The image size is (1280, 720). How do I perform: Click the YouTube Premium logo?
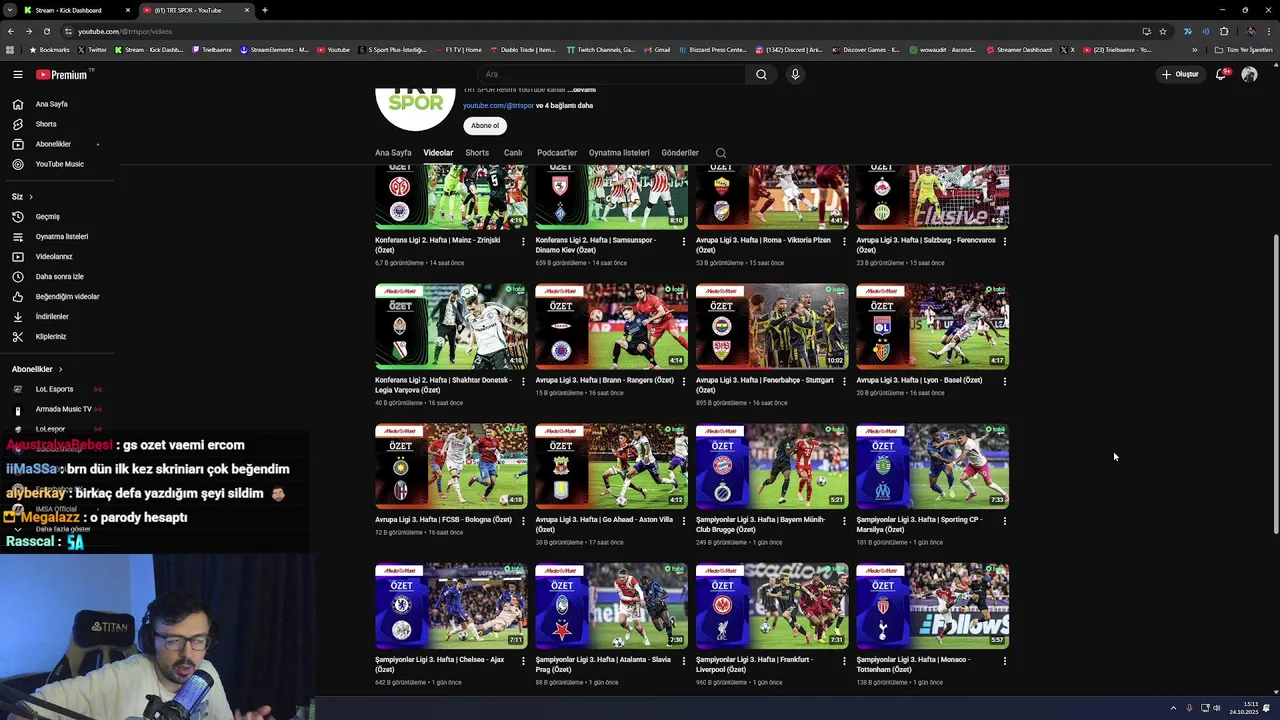pos(64,74)
